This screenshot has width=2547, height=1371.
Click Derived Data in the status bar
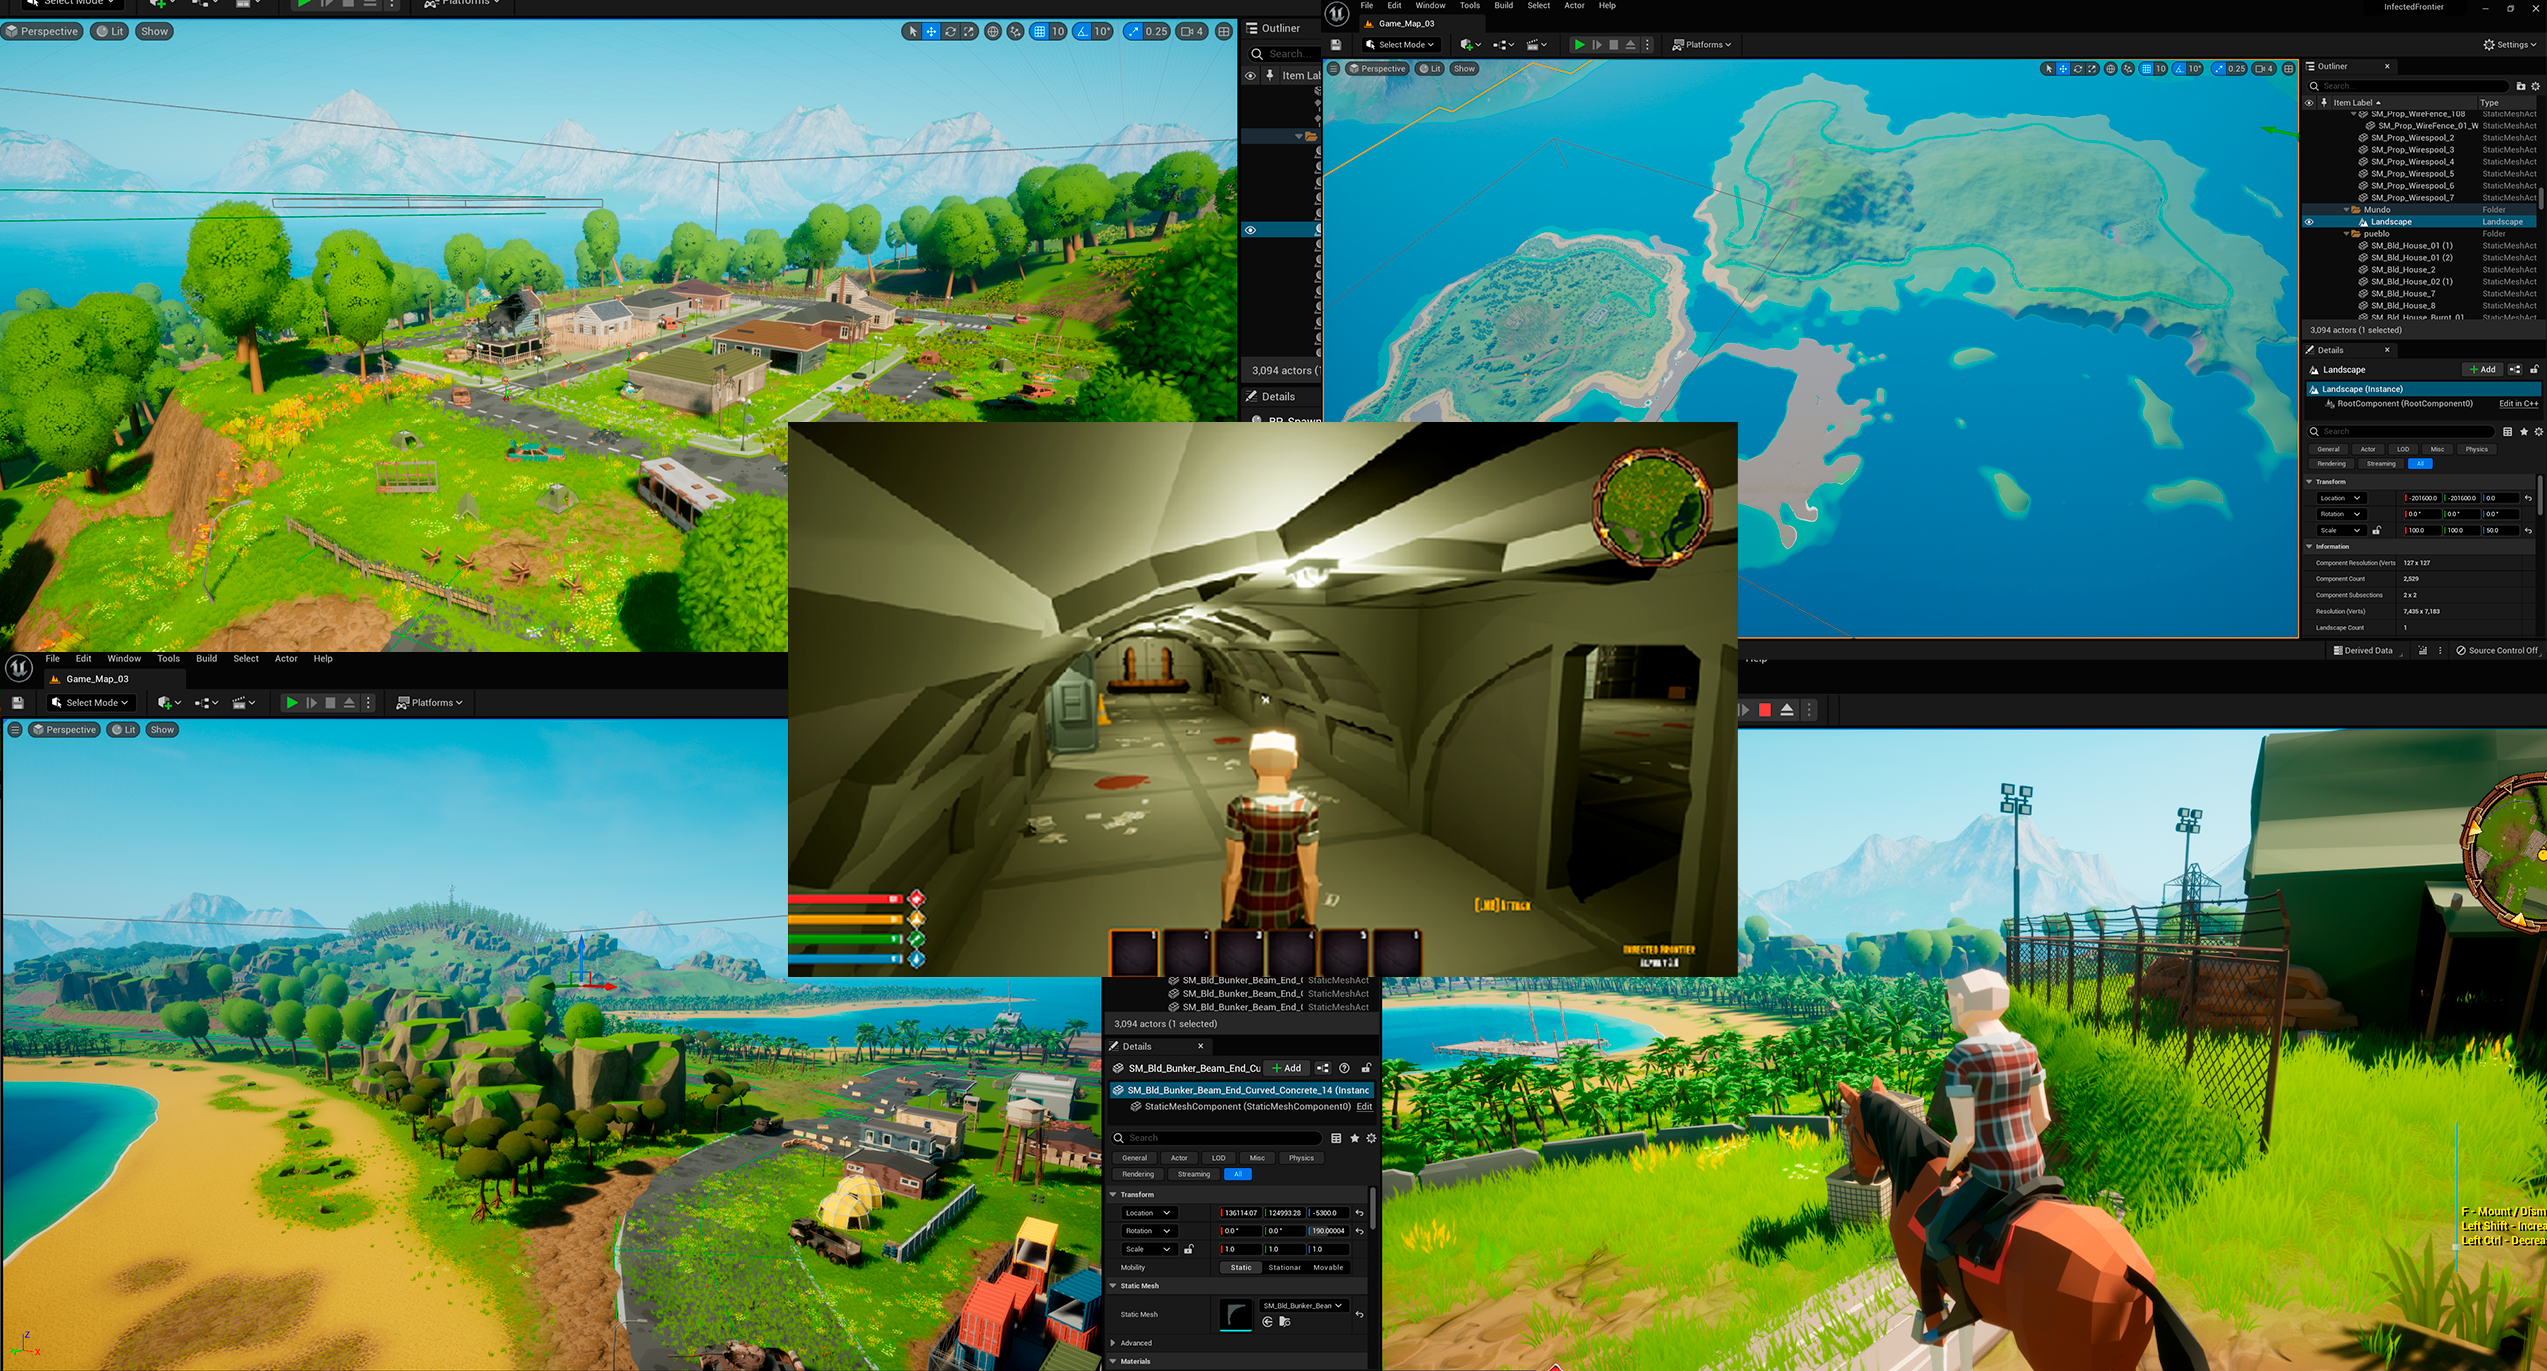tap(2362, 650)
